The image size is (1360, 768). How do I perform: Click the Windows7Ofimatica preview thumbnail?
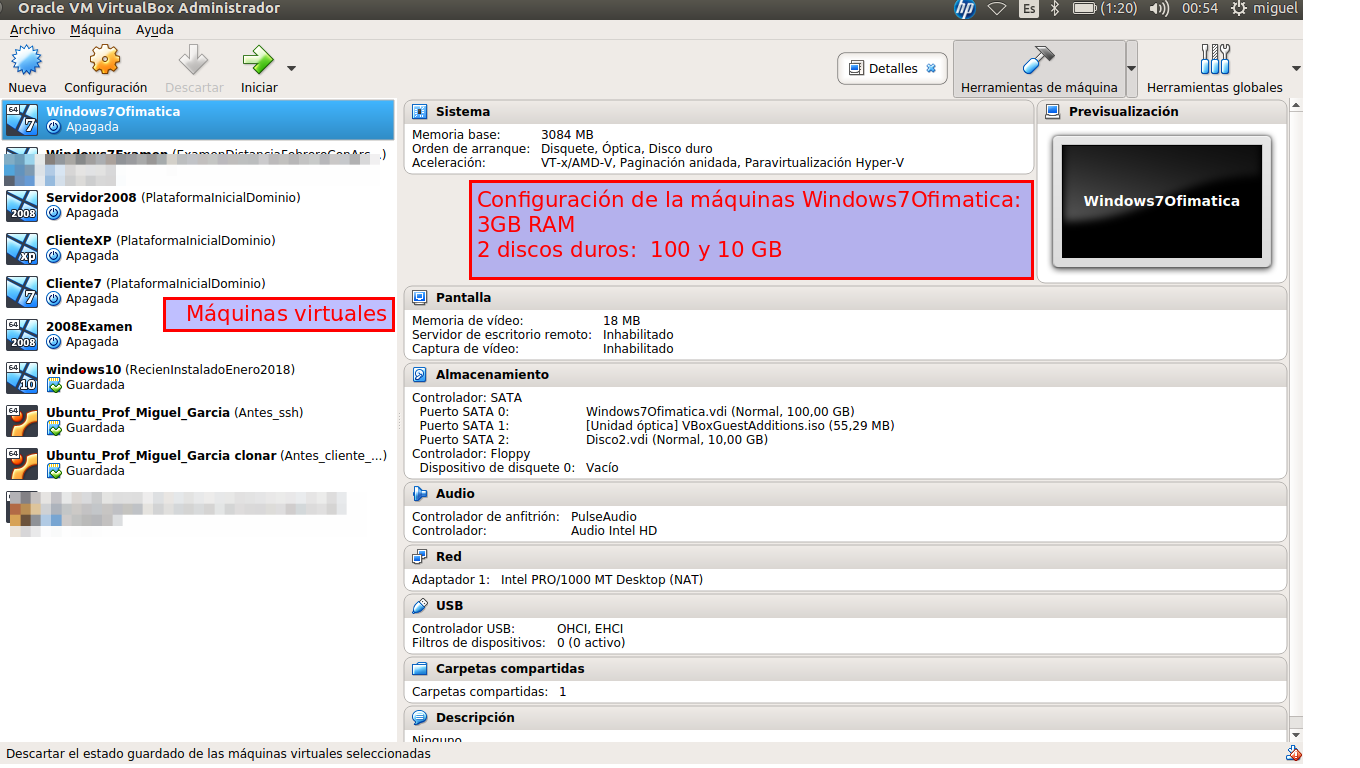click(1161, 201)
